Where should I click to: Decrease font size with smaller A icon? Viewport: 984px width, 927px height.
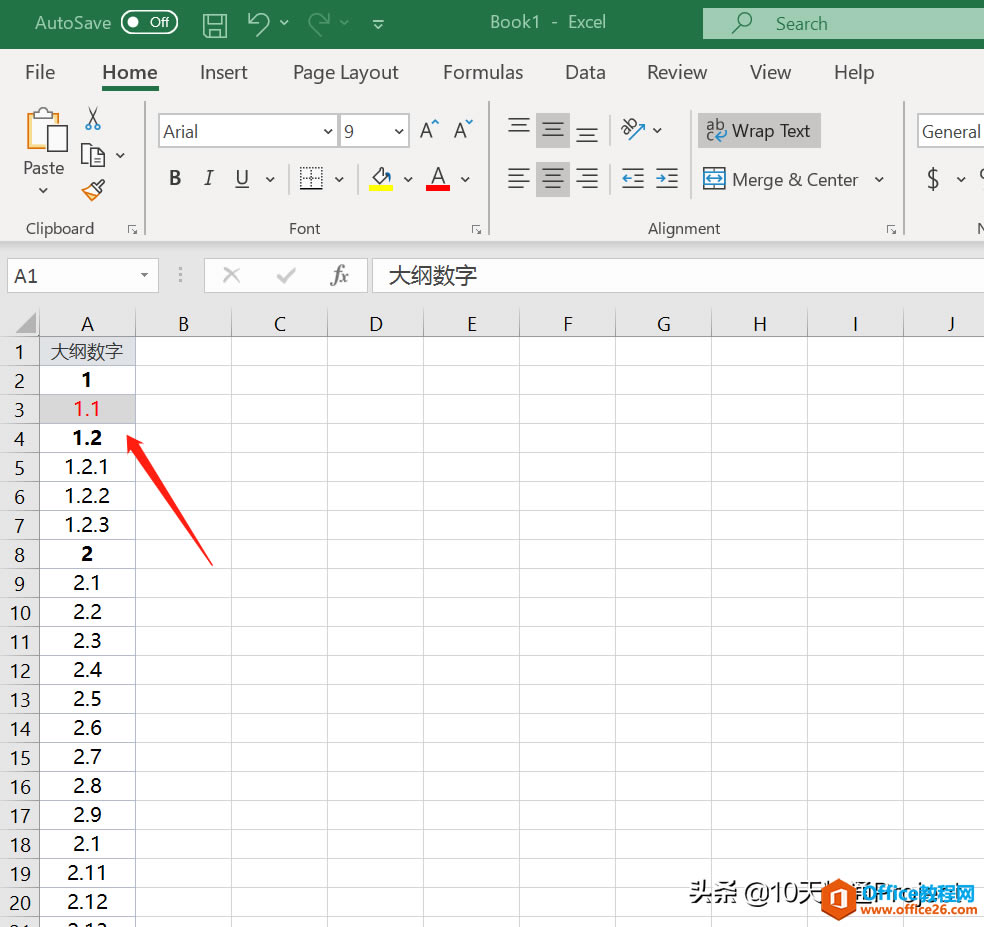(463, 130)
